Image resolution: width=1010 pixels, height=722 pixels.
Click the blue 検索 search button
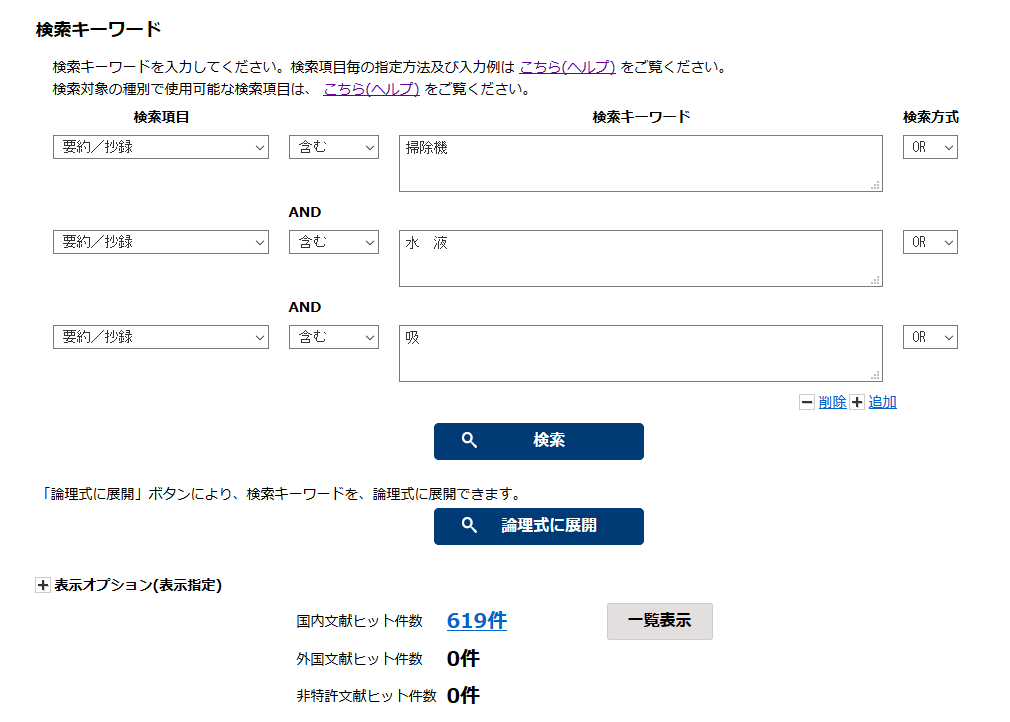coord(538,441)
